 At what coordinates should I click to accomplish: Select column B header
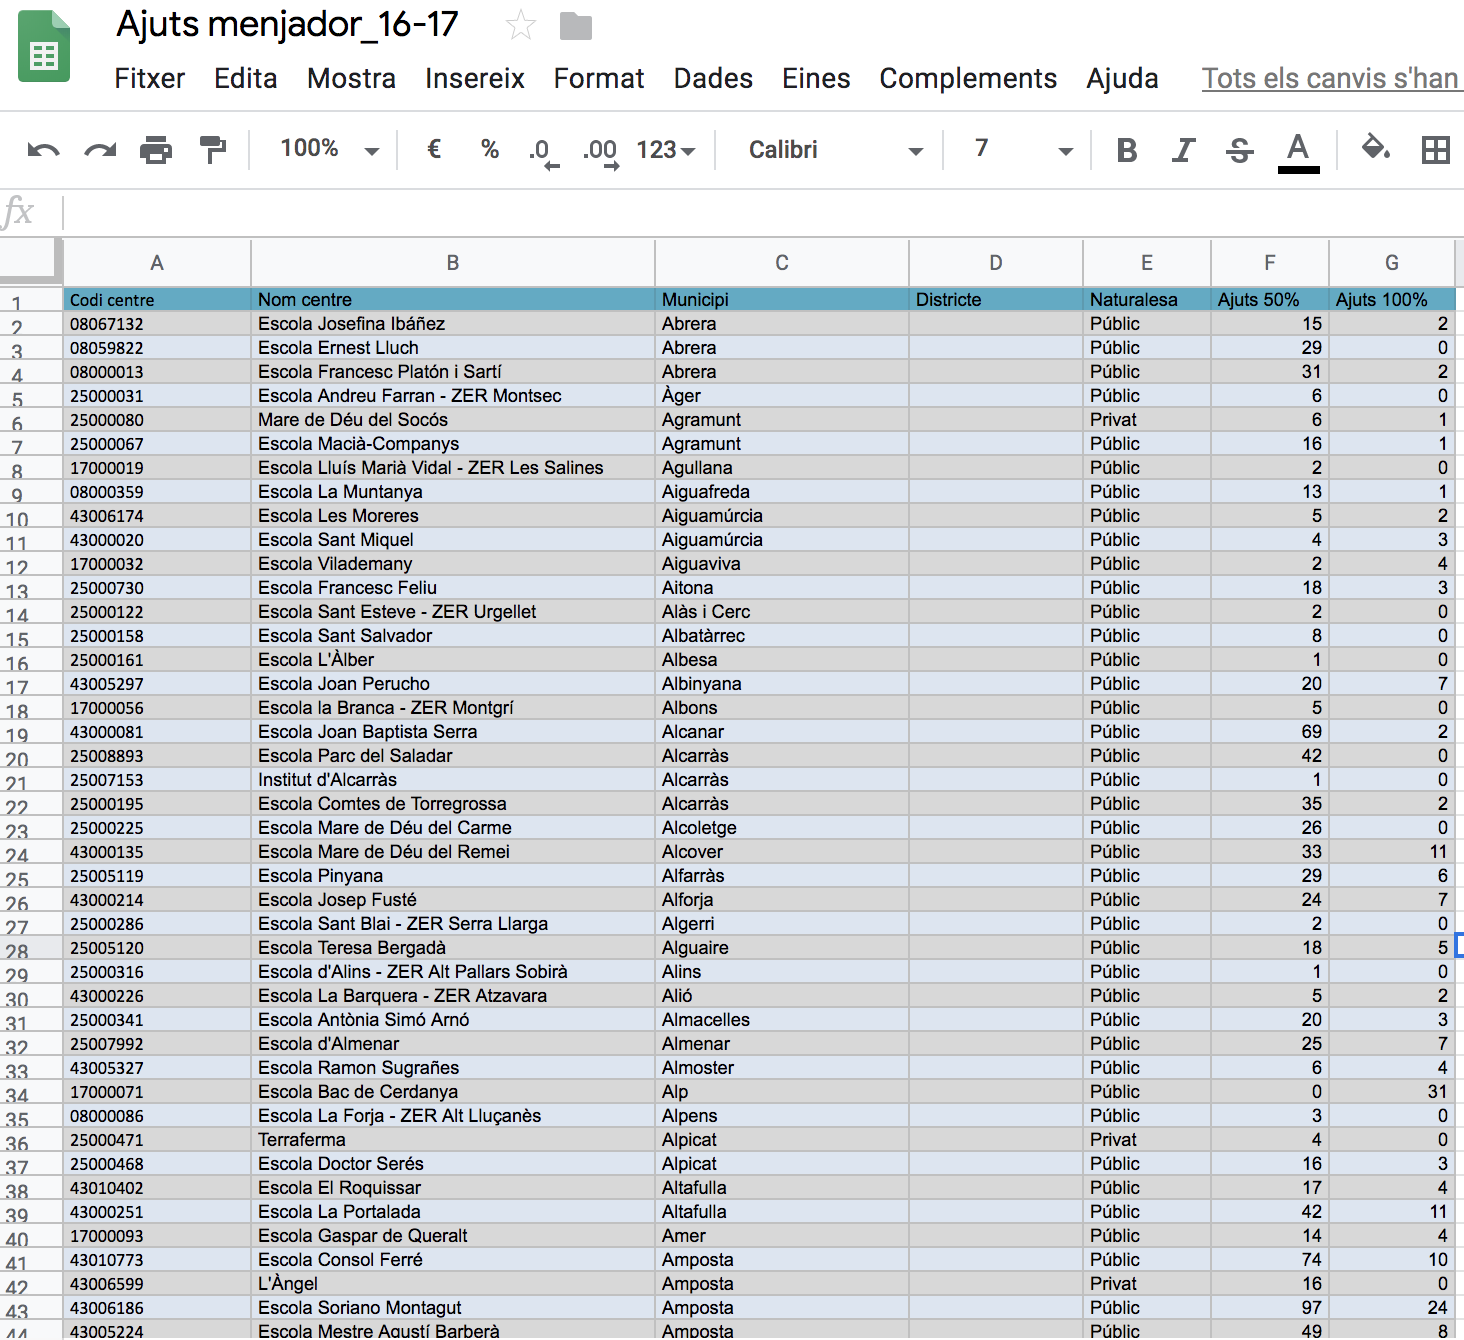(453, 263)
